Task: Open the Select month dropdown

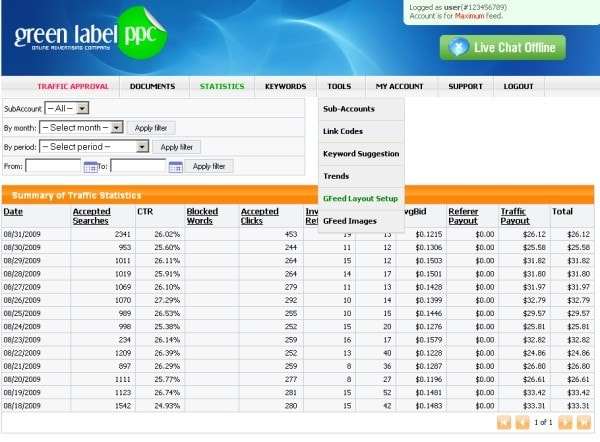Action: (x=81, y=127)
